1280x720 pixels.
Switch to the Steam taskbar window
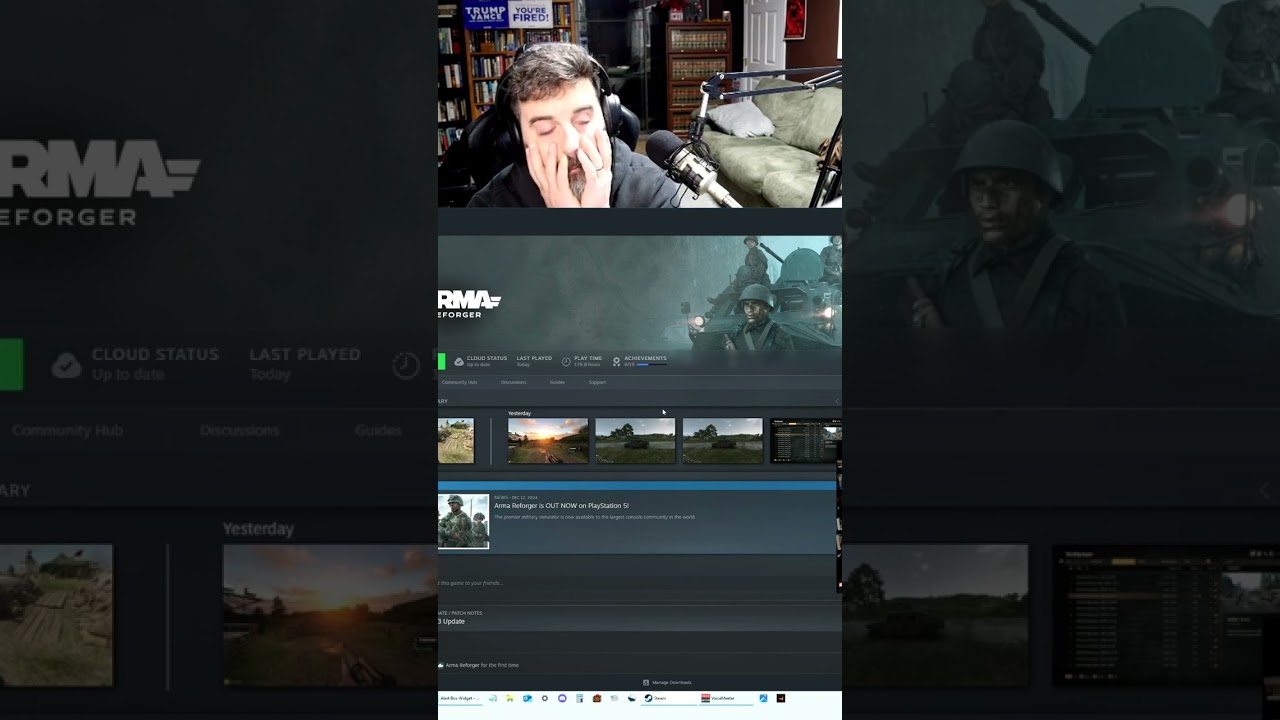coord(669,698)
